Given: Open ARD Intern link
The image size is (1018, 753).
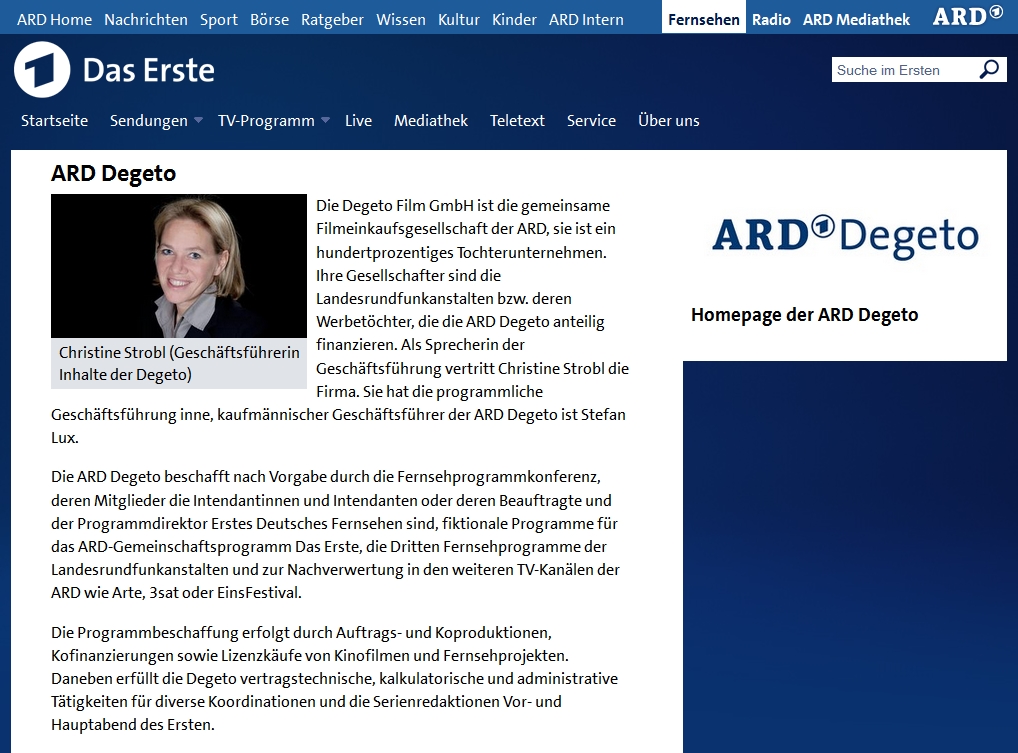Looking at the screenshot, I should 586,19.
